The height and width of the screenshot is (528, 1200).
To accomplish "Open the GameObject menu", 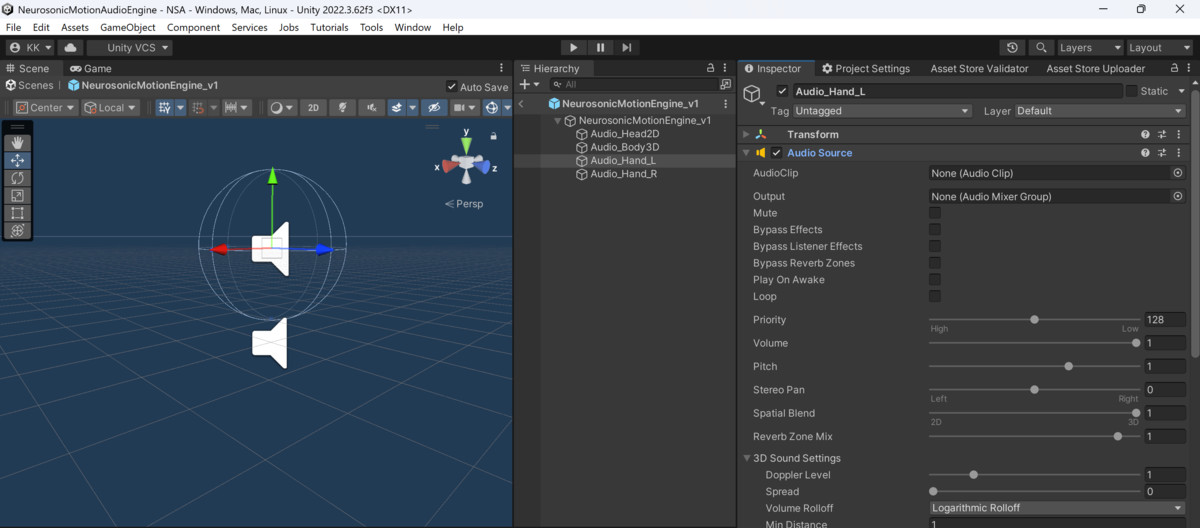I will (x=128, y=27).
